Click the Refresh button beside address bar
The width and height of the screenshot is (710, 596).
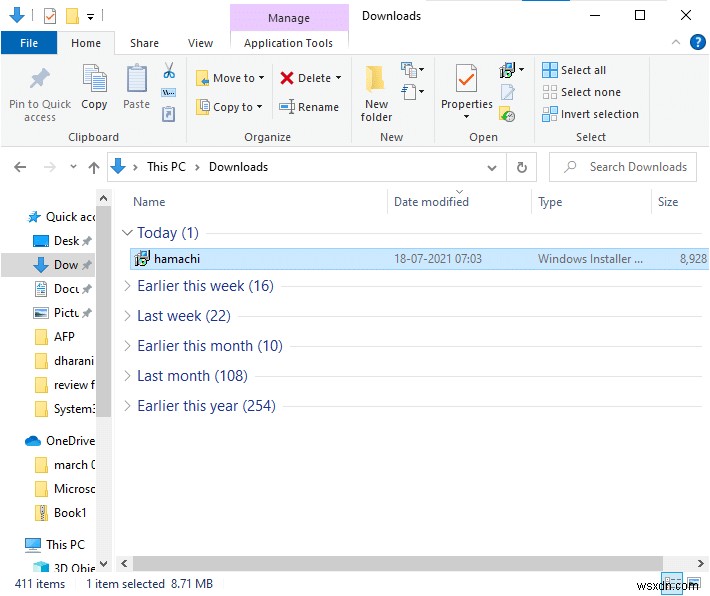[522, 167]
